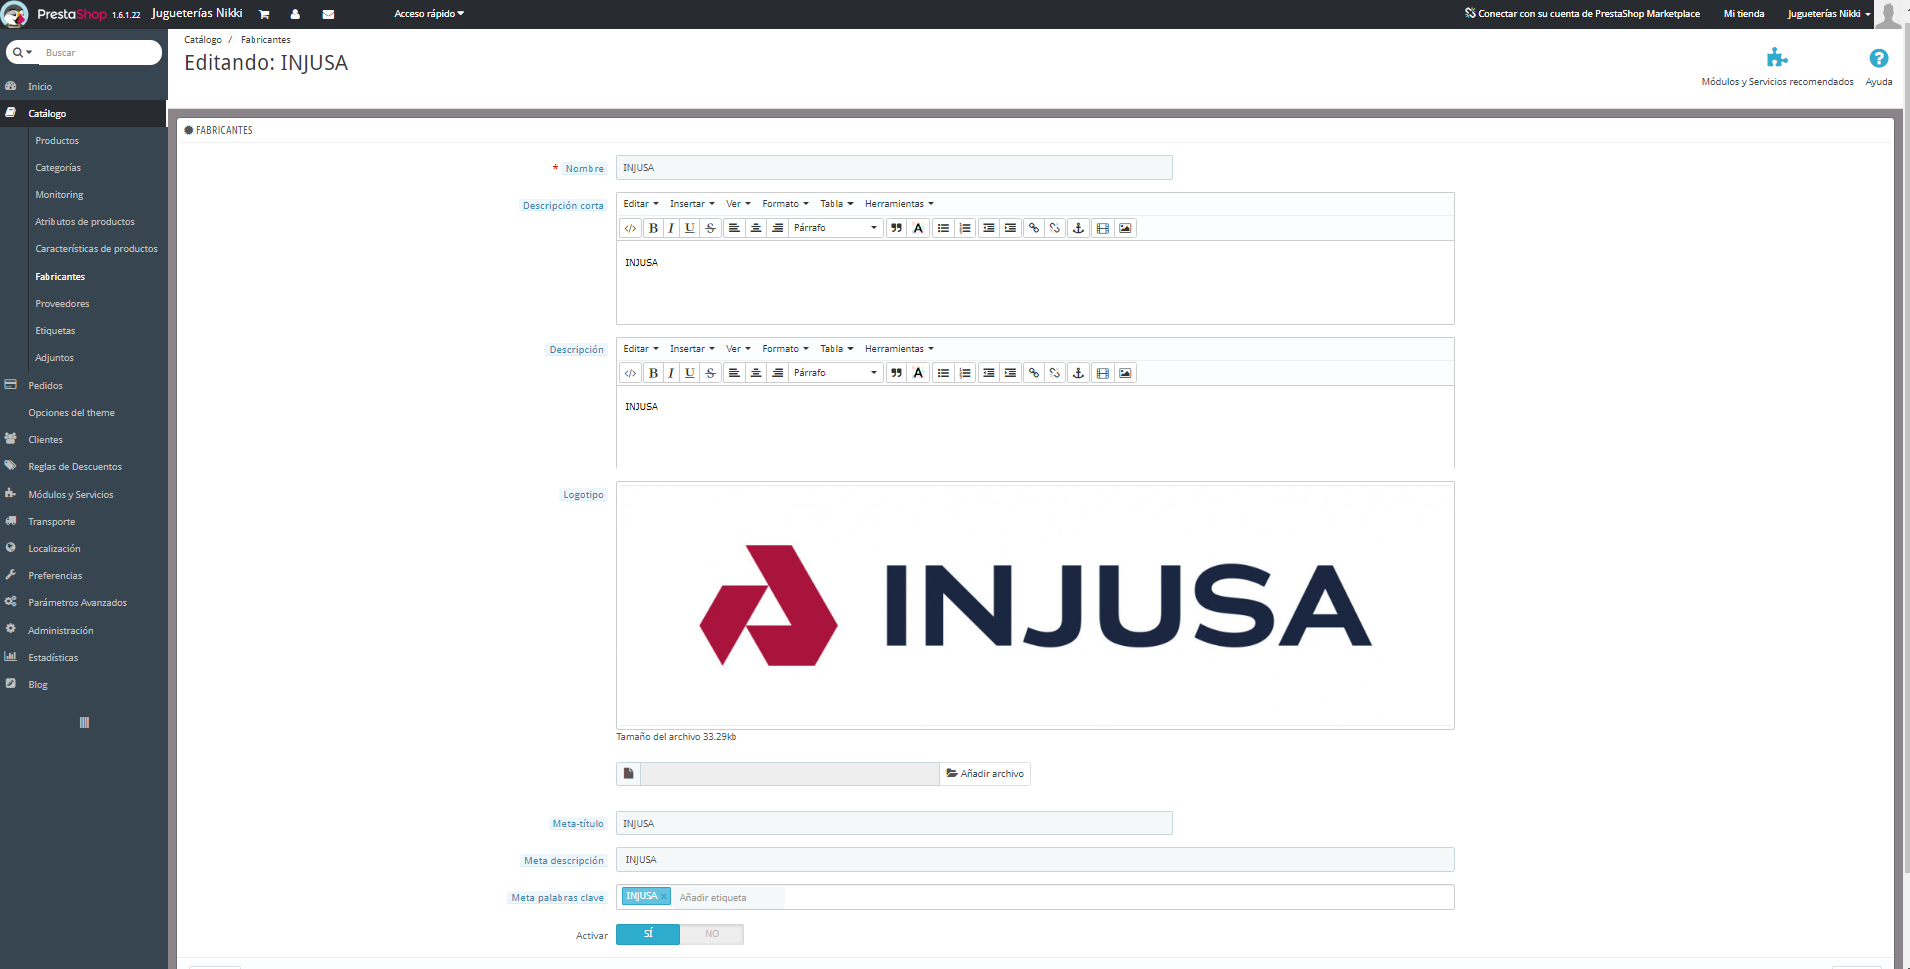This screenshot has height=969, width=1910.
Task: Open Estadísticas in the sidebar
Action: 53,658
